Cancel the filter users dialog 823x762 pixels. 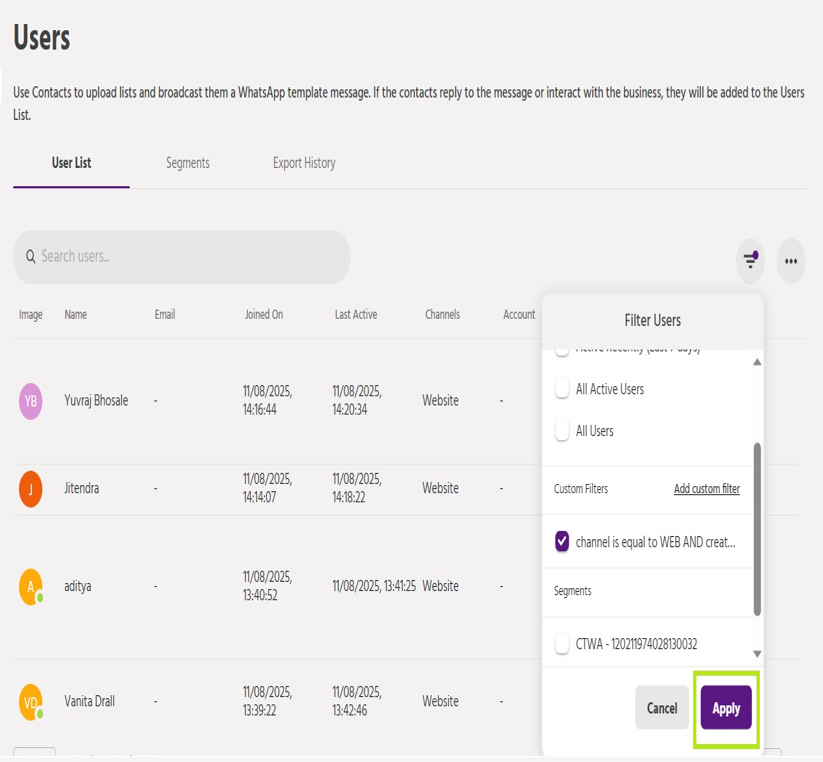pos(661,708)
